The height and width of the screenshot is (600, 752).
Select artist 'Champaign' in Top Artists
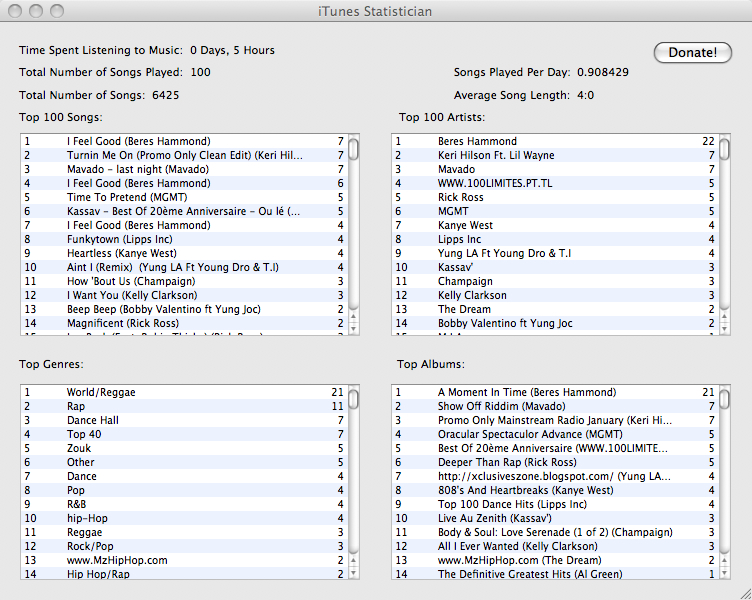click(556, 281)
